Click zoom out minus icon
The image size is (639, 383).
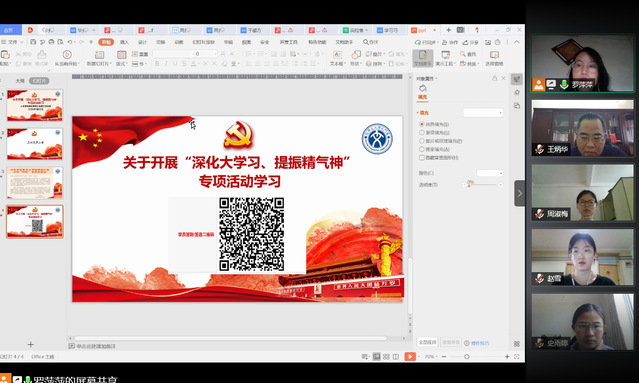coord(444,357)
